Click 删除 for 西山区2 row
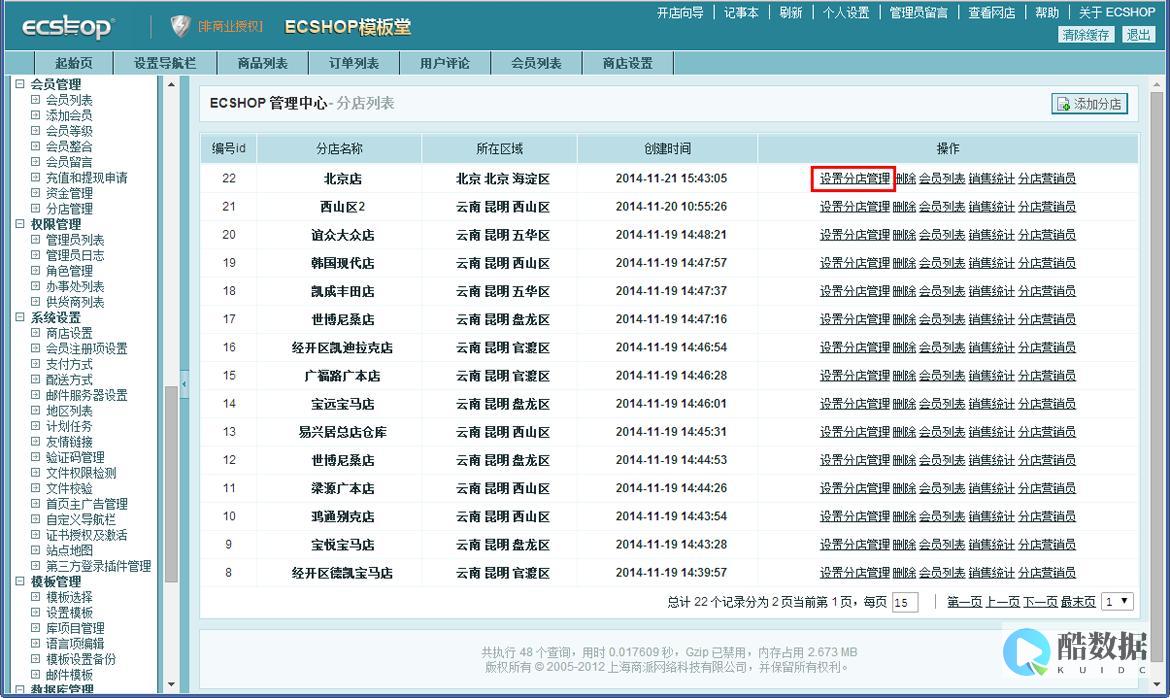 [x=904, y=207]
